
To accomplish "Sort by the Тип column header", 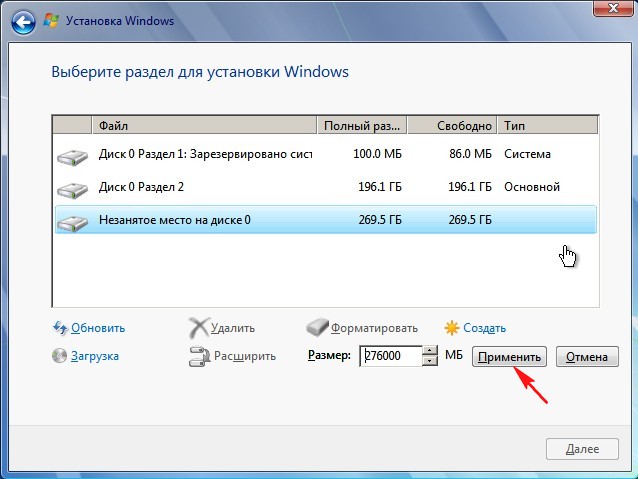I will 548,125.
